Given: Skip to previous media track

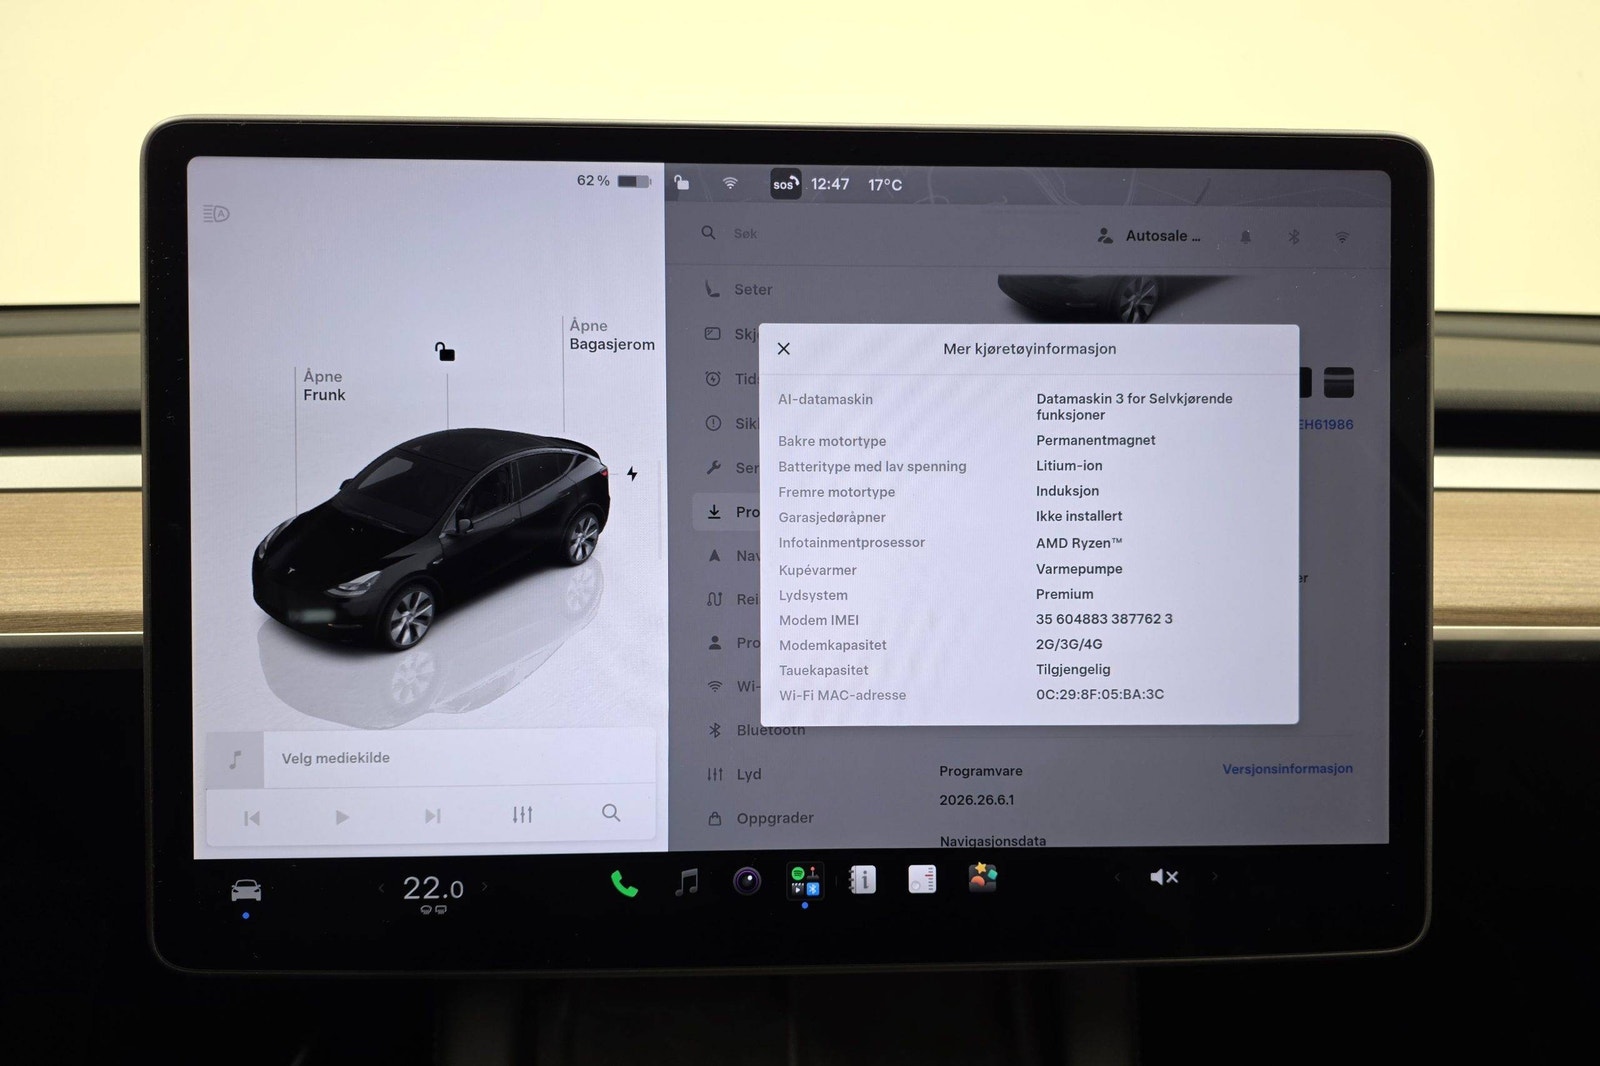Looking at the screenshot, I should click(x=252, y=818).
